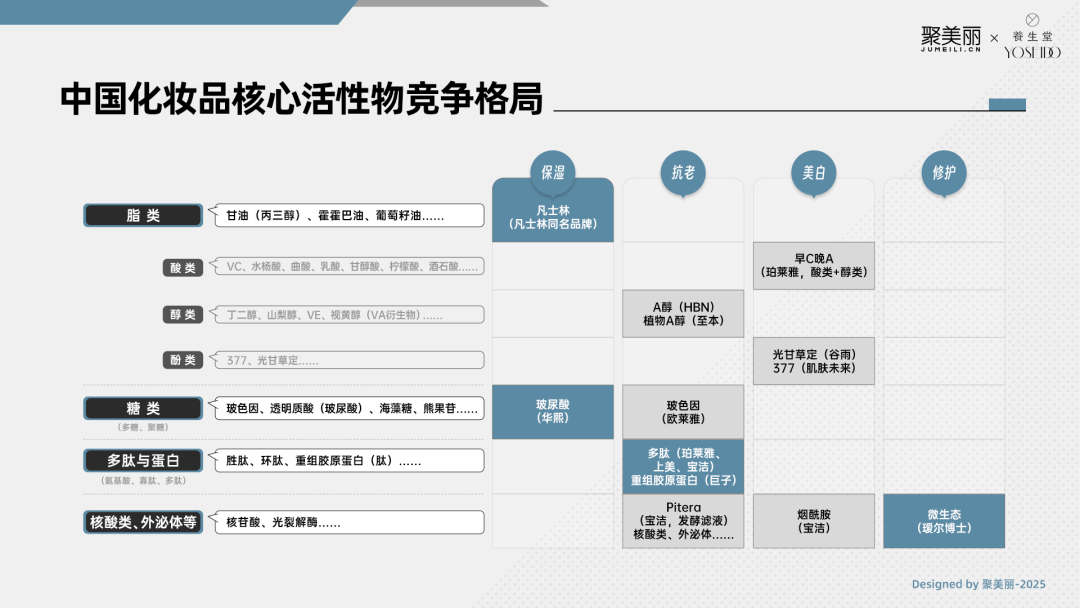Screen dimensions: 1080x608
Task: Click the 光甘草定（谷雨）cell
Action: click(x=813, y=361)
